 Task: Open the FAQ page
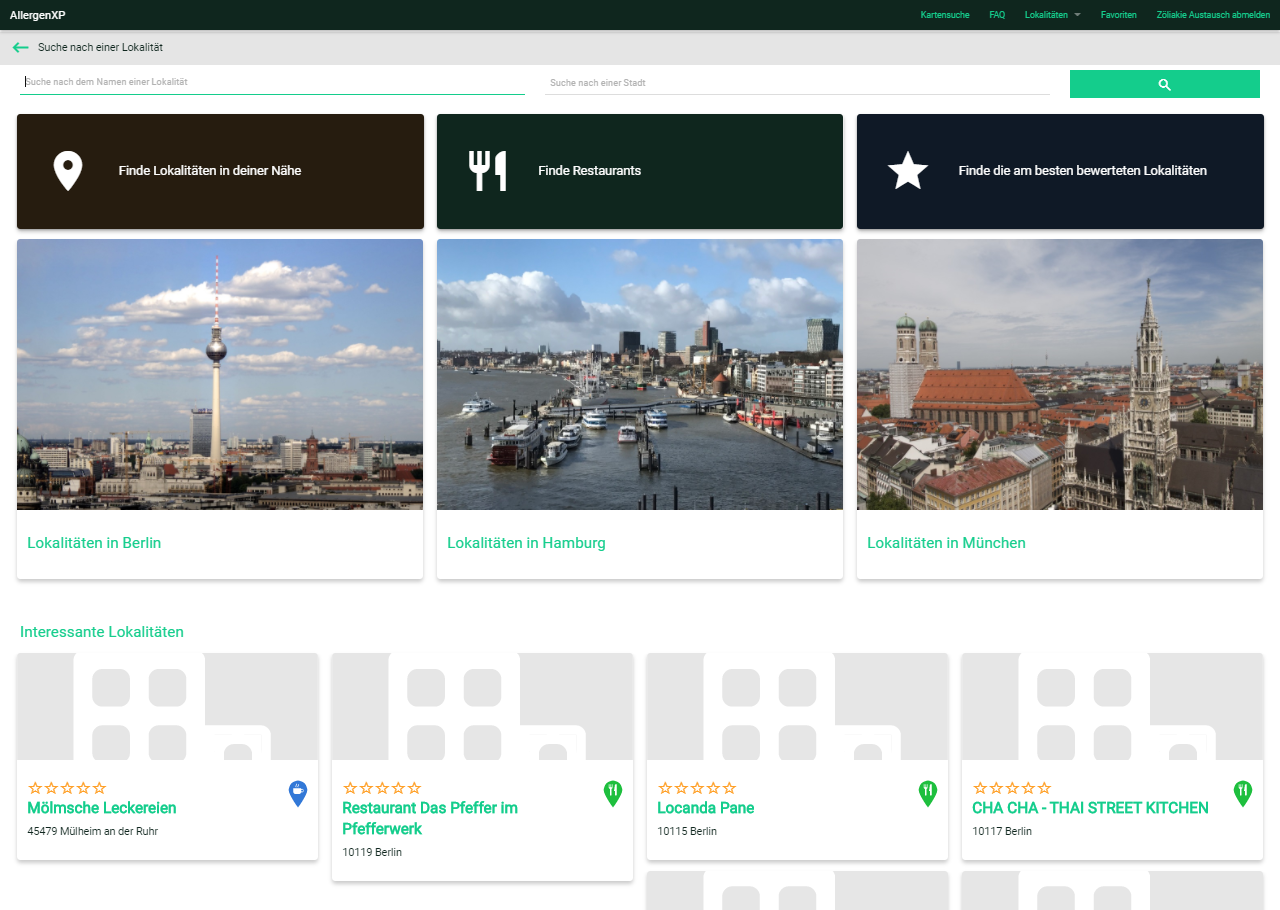(997, 15)
